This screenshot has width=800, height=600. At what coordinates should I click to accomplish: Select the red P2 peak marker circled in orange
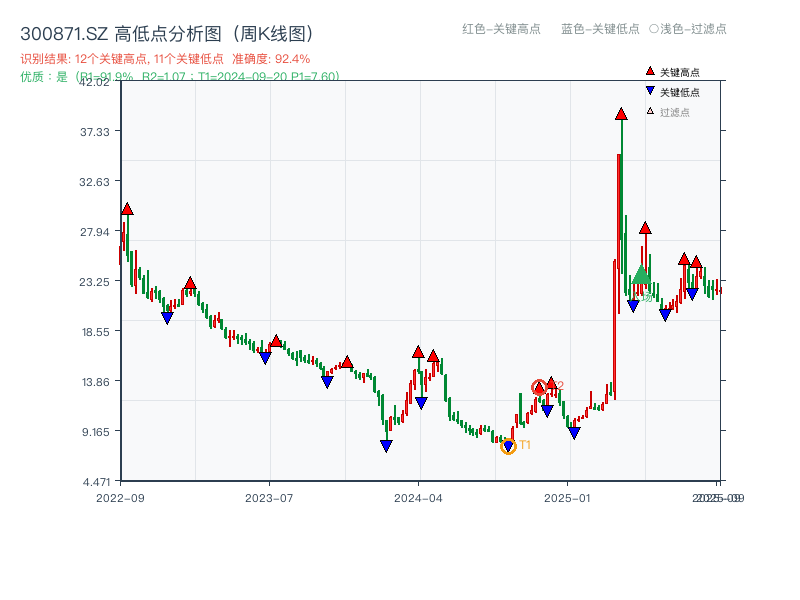(537, 385)
